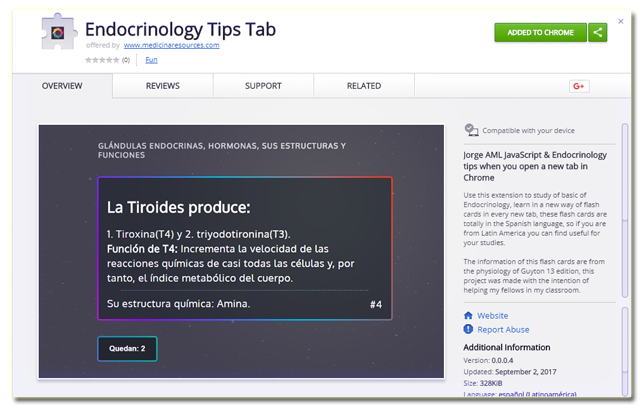Click the (0) ratings count
Image resolution: width=640 pixels, height=409 pixels.
coord(126,60)
